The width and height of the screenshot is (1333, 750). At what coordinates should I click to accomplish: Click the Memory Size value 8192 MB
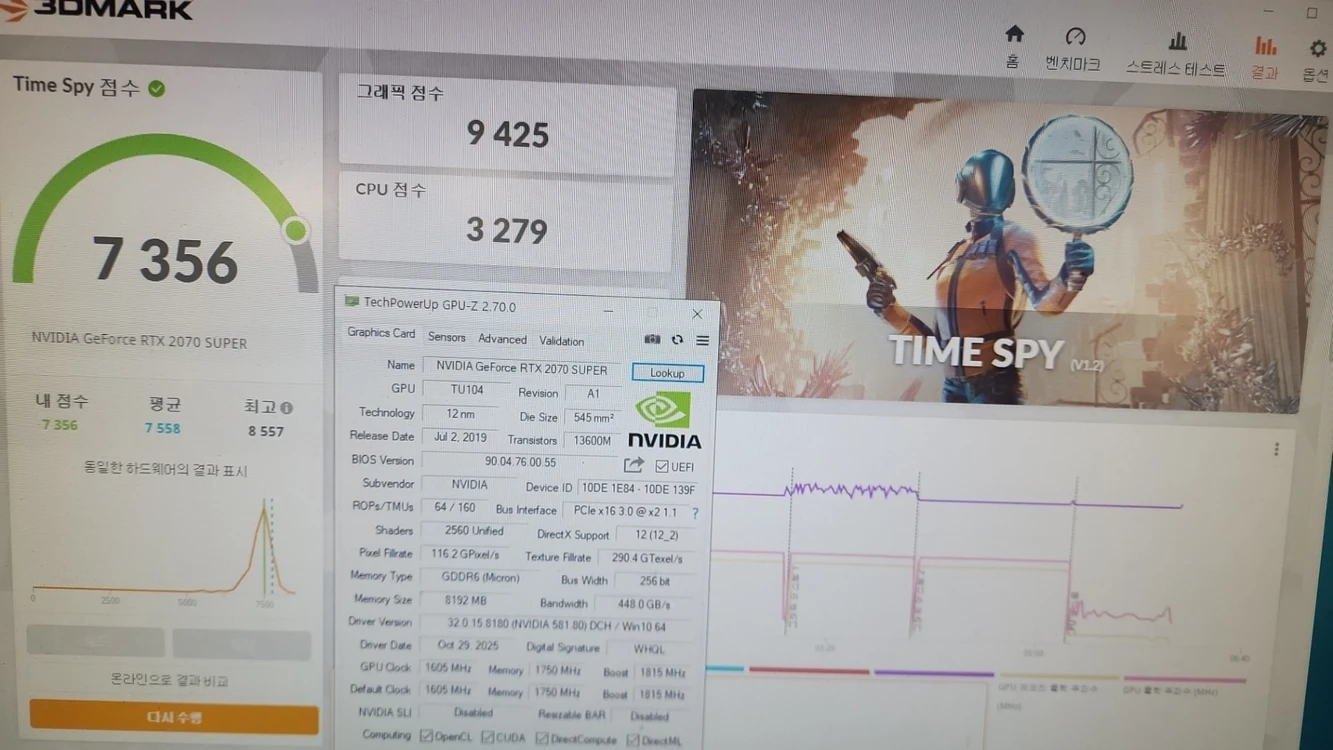coord(465,602)
